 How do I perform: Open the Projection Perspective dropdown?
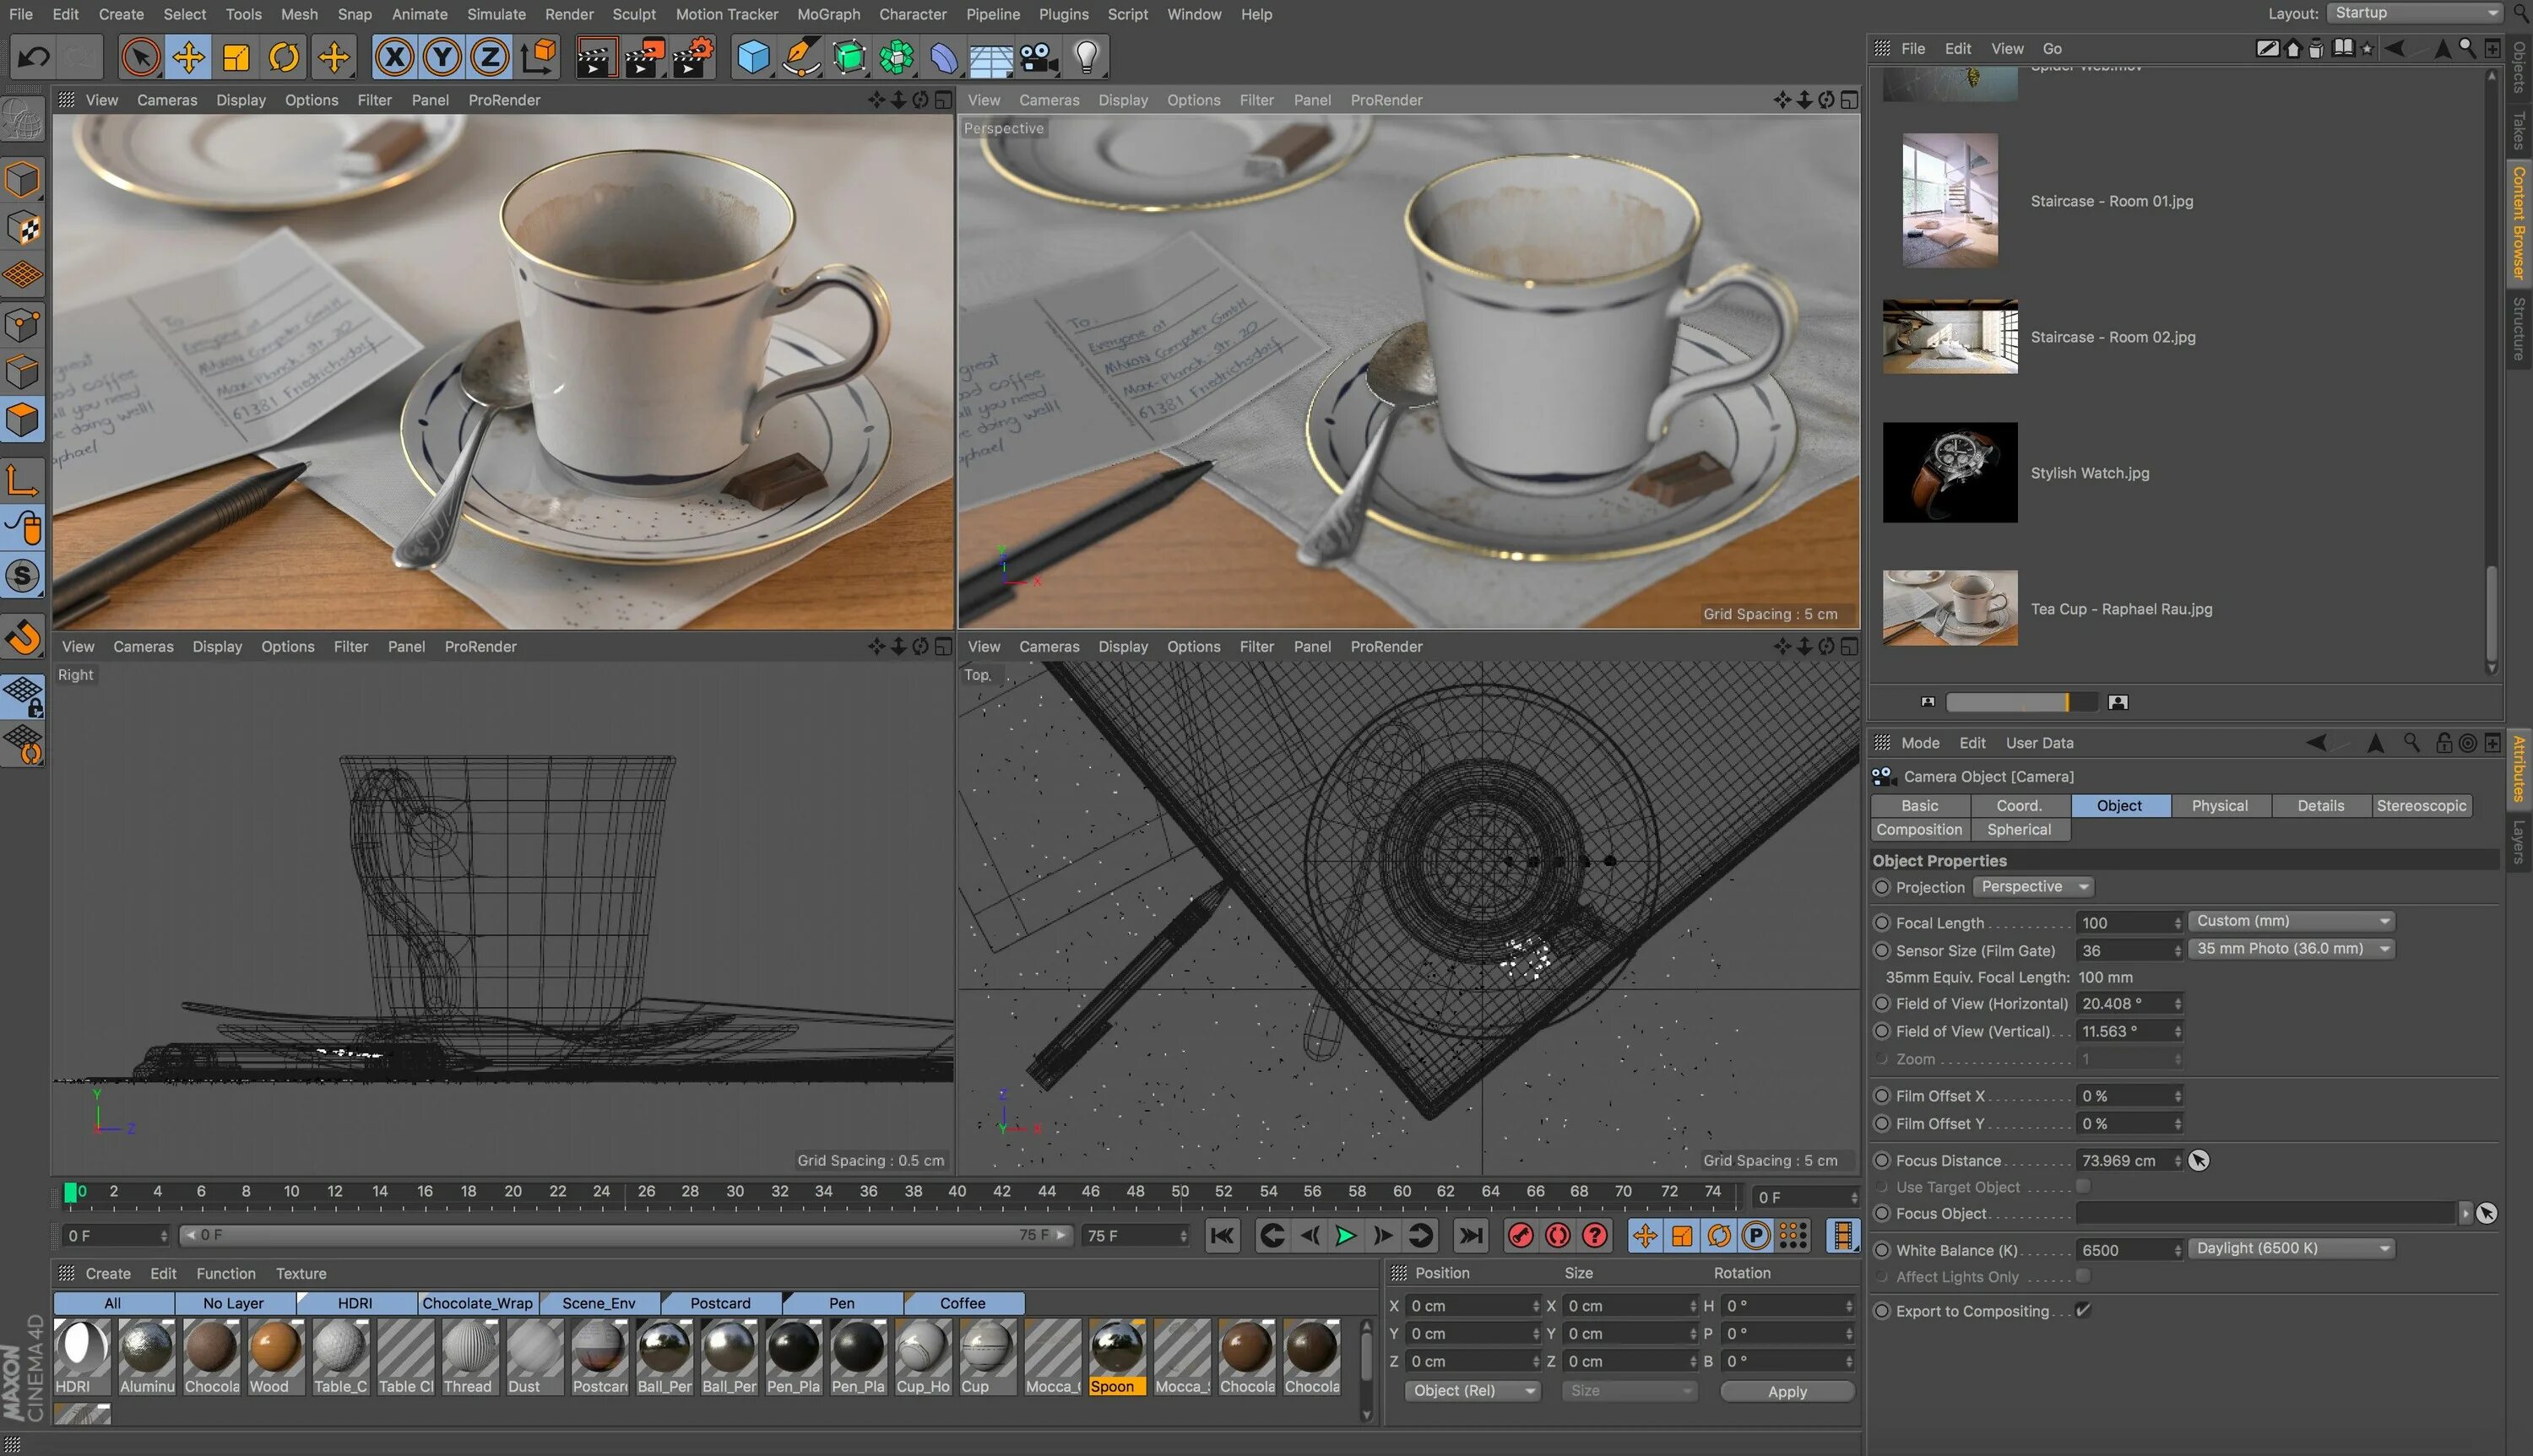2033,887
